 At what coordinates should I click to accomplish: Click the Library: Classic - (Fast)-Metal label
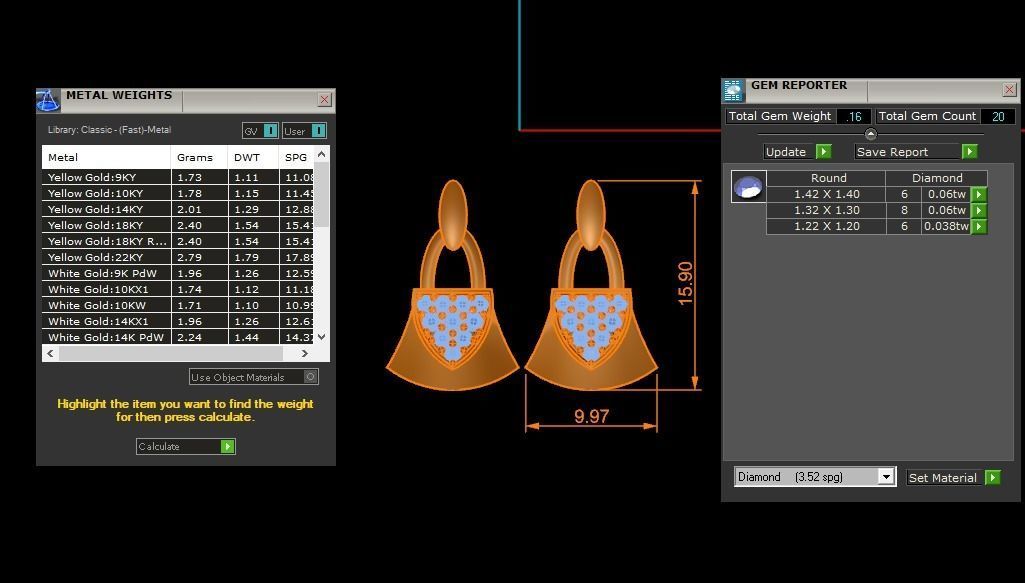[x=109, y=130]
